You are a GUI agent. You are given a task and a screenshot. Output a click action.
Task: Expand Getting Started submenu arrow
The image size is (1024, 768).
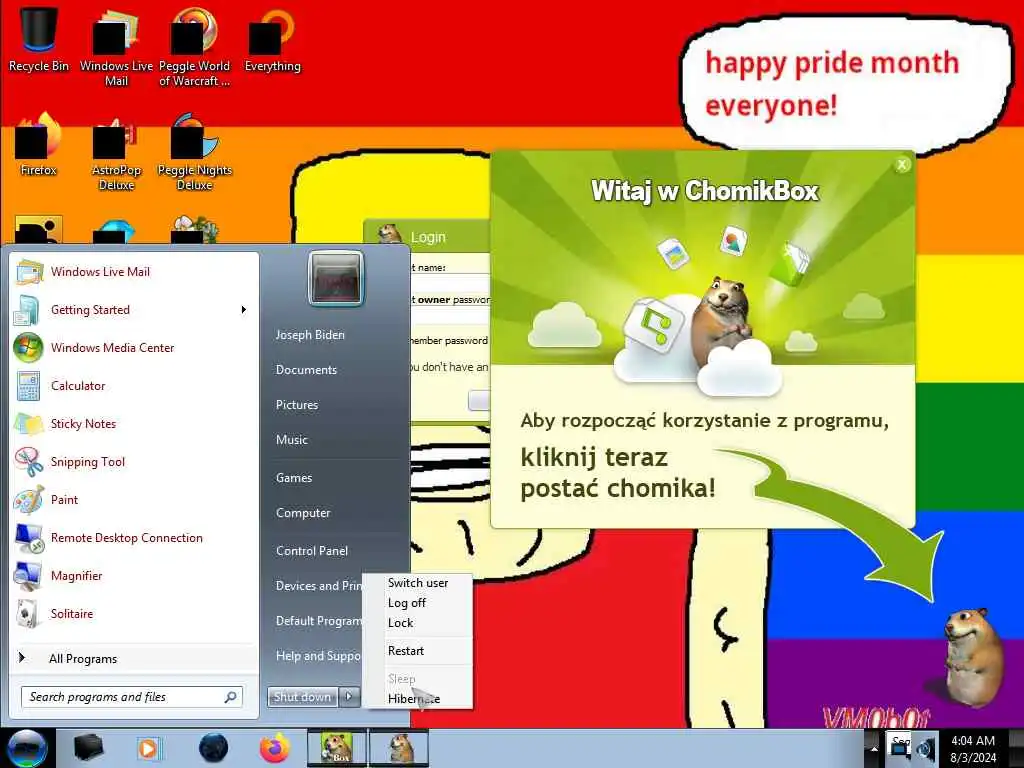244,310
